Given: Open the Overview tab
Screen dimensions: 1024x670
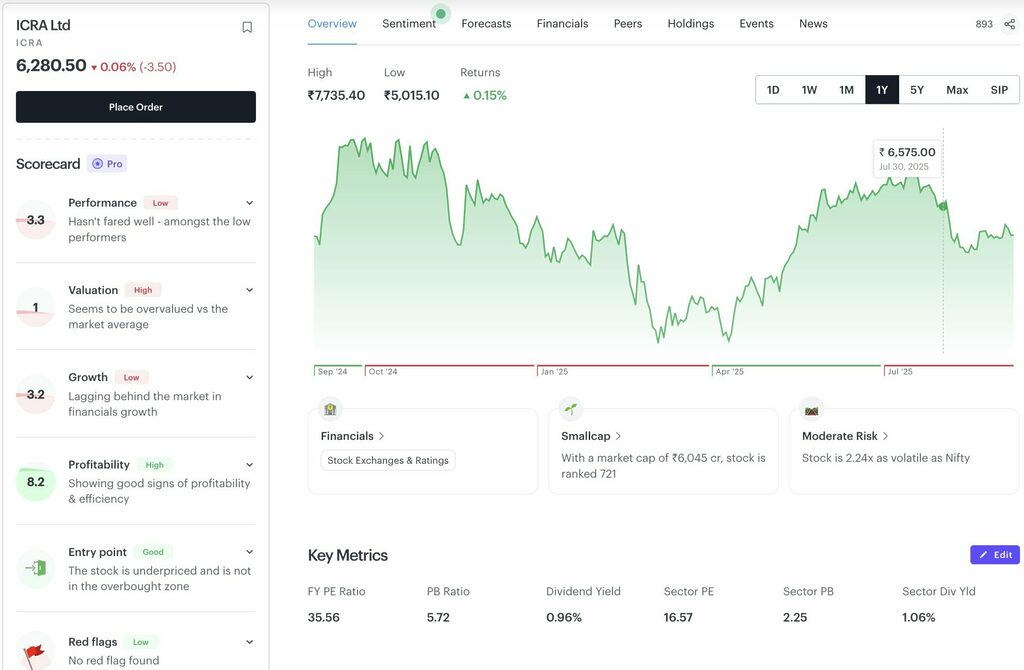Looking at the screenshot, I should [332, 24].
